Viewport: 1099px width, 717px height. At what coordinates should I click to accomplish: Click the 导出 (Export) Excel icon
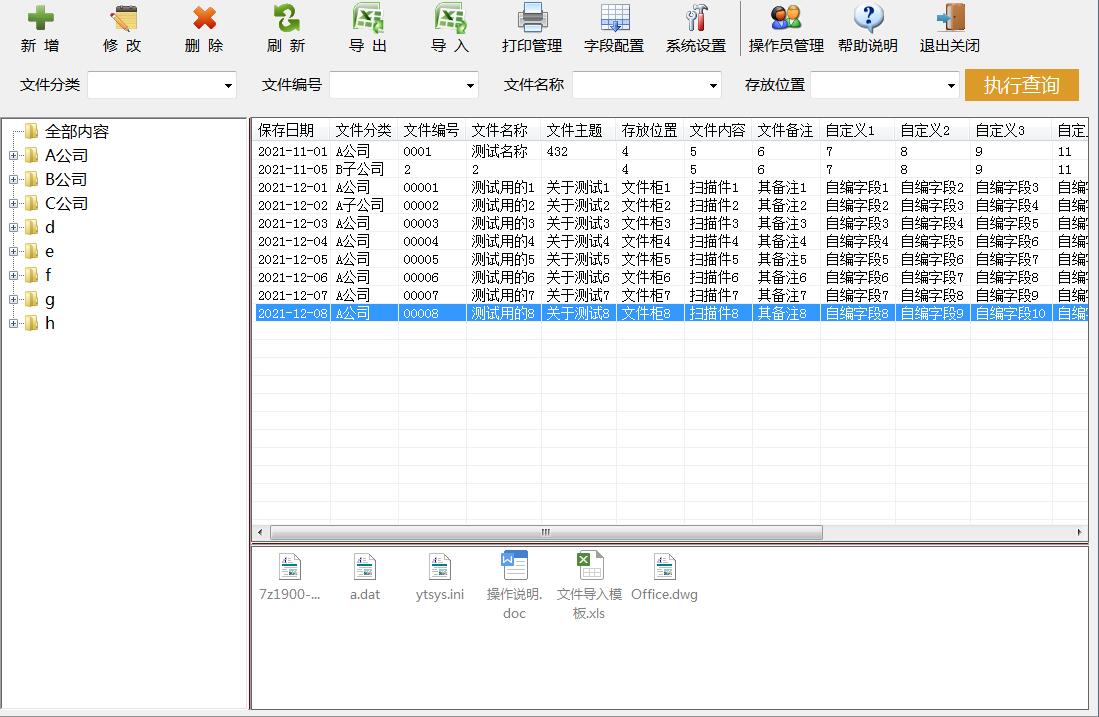point(368,20)
